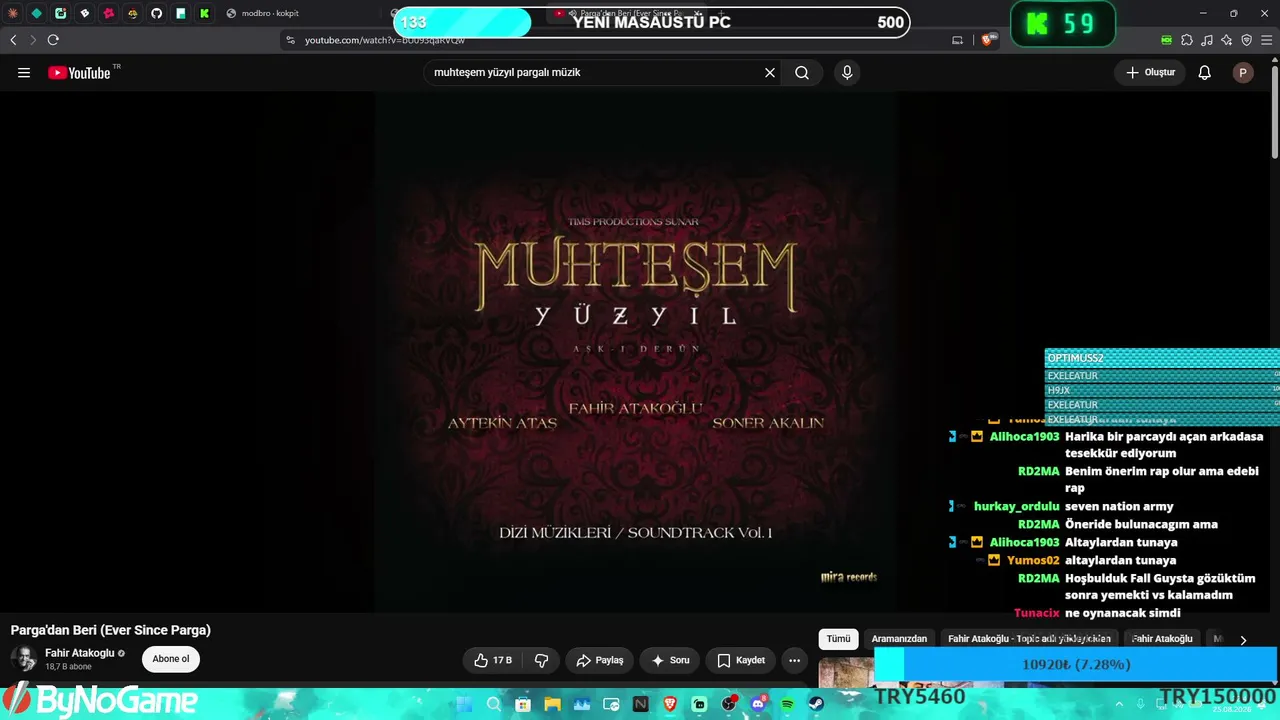
Task: Select the Aramanızdan filter chip
Action: pyautogui.click(x=899, y=639)
